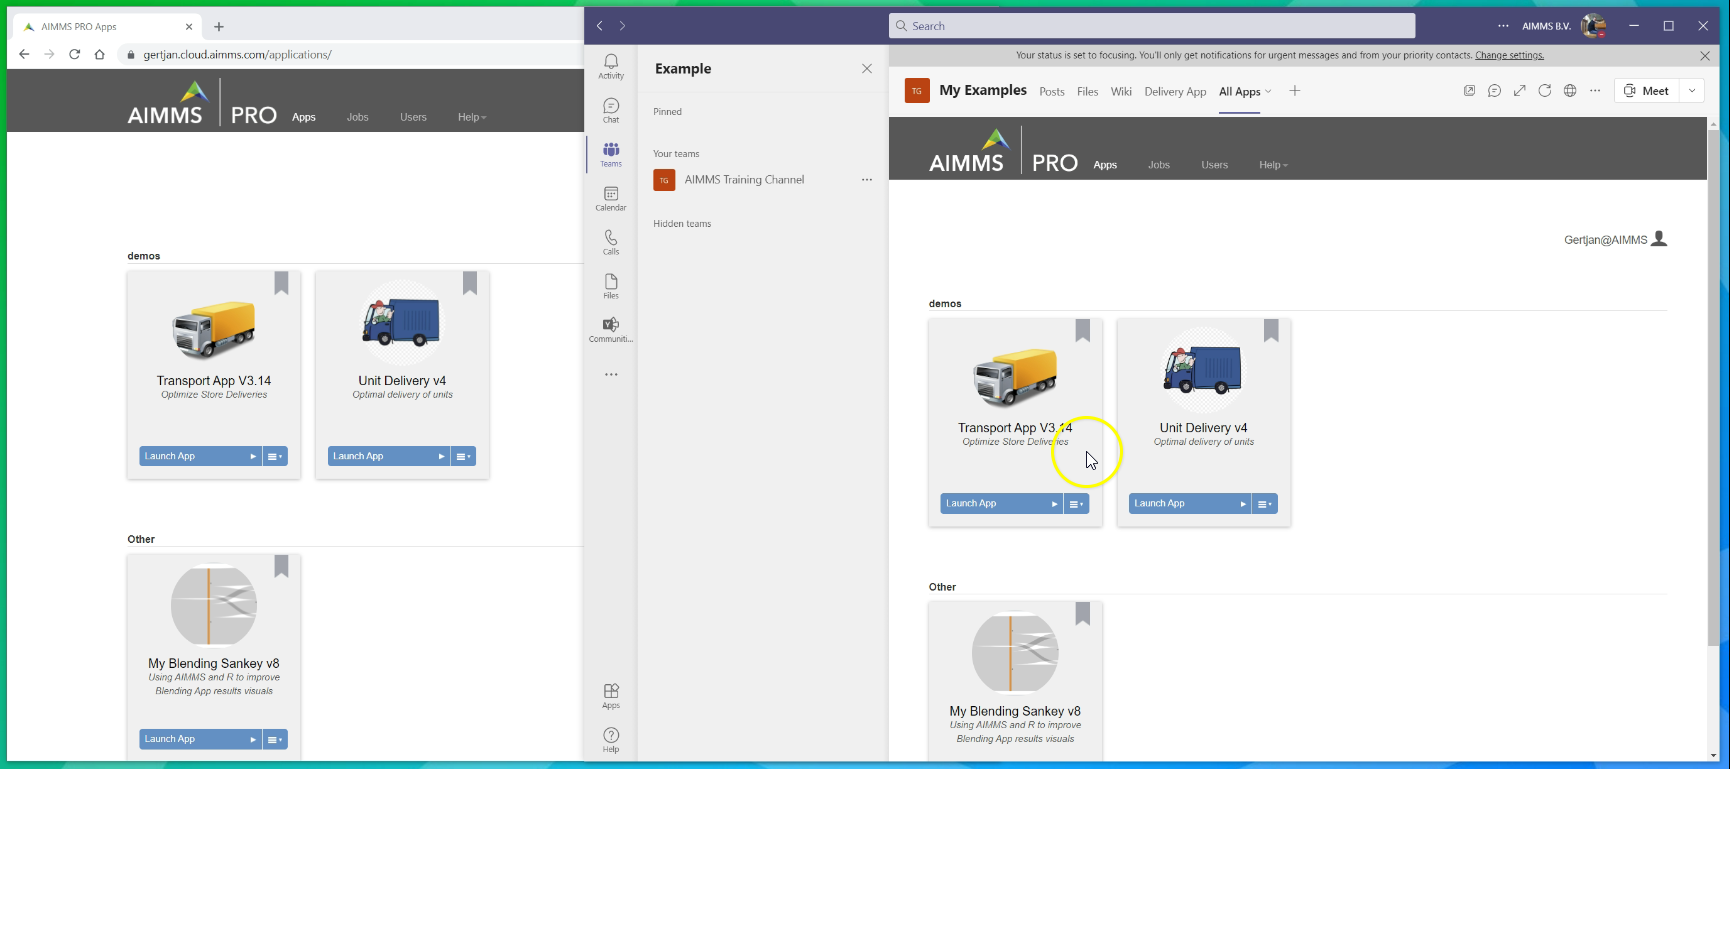
Task: Open Transport App options menu in Teams
Action: coord(1077,504)
